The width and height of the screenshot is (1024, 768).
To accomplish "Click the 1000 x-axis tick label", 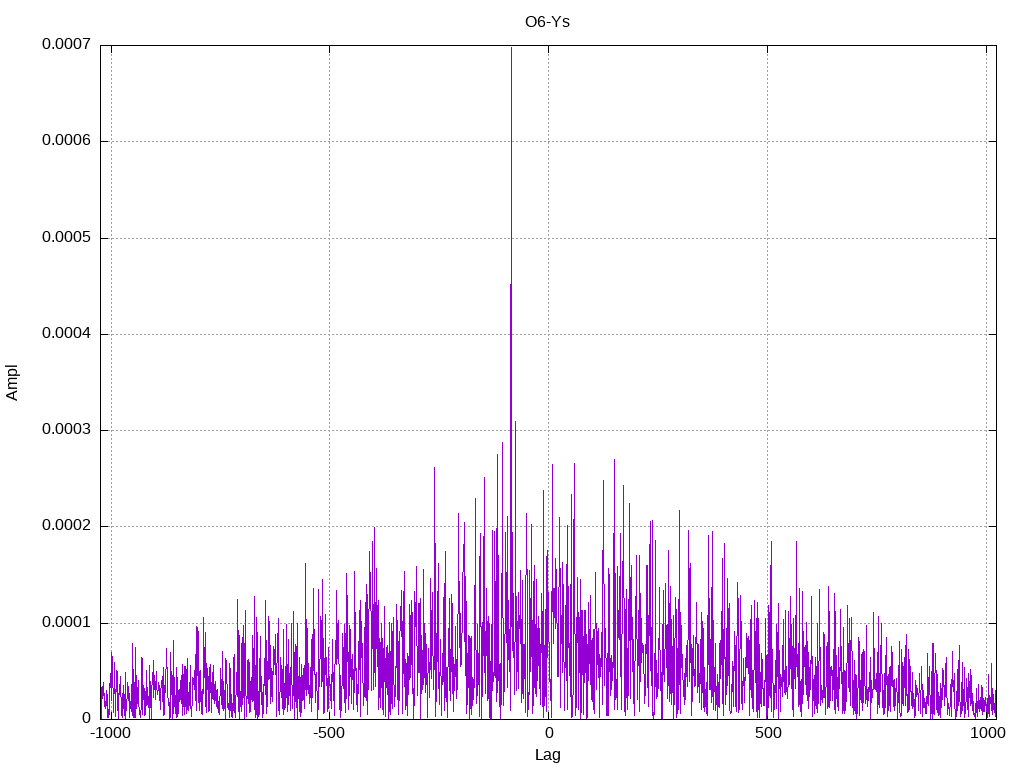I will [987, 733].
